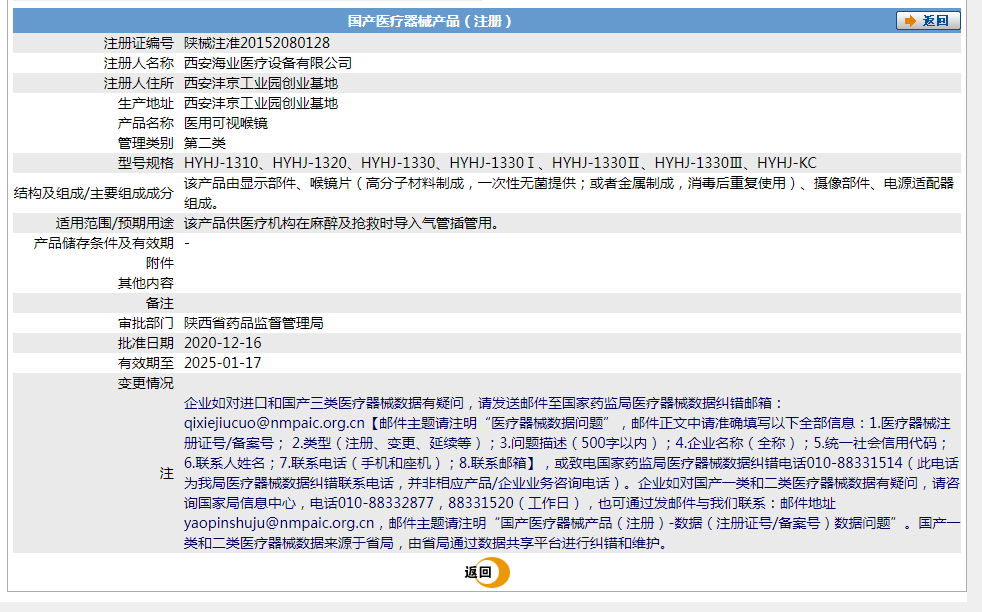This screenshot has width=982, height=612.
Task: Click the bottom 返回 button with orange crescent
Action: tap(487, 572)
